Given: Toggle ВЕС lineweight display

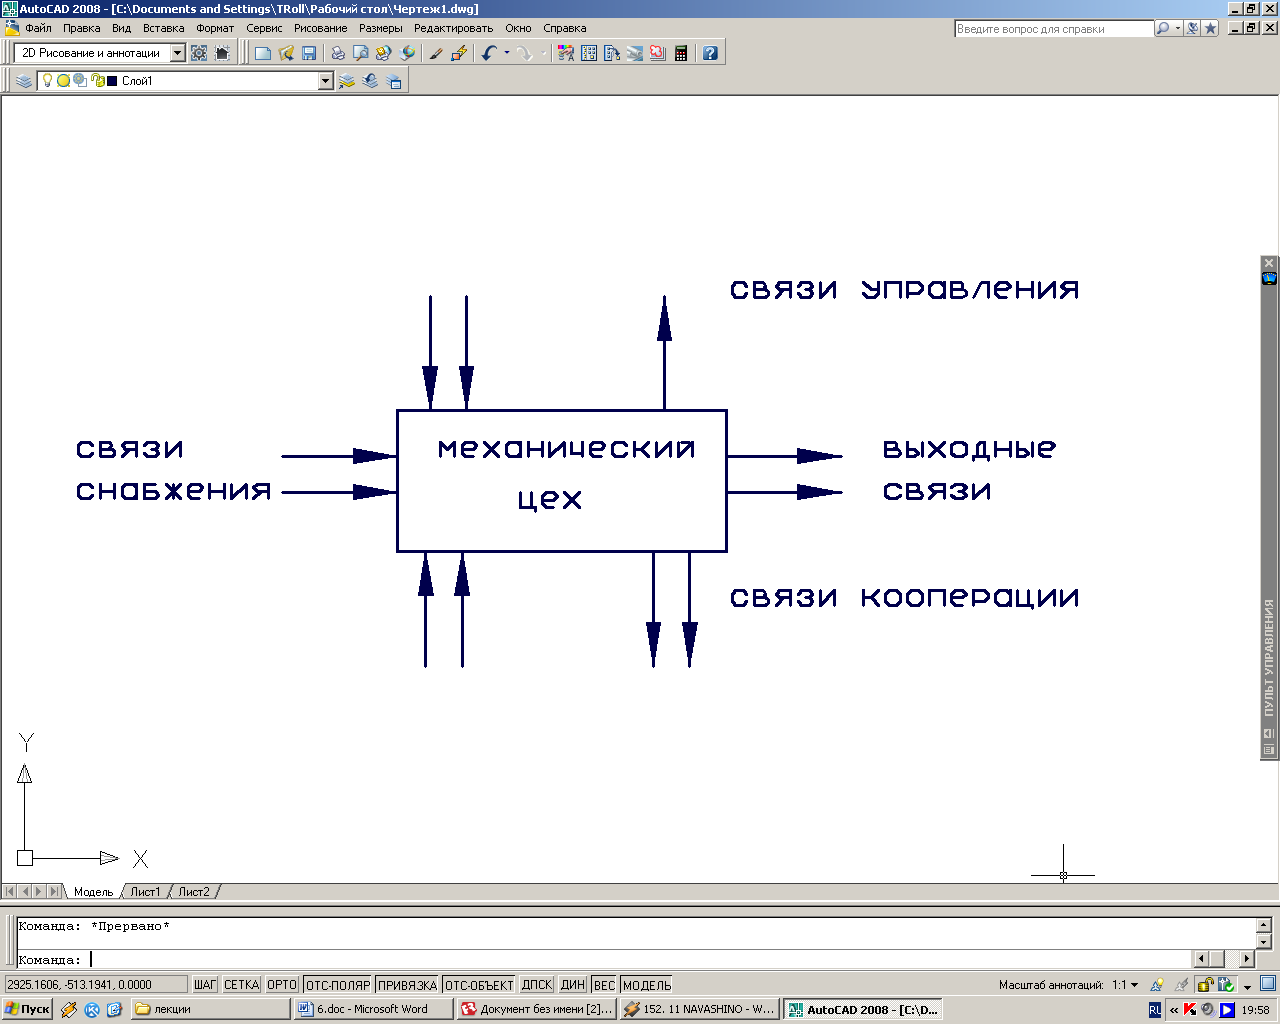Looking at the screenshot, I should pyautogui.click(x=604, y=985).
